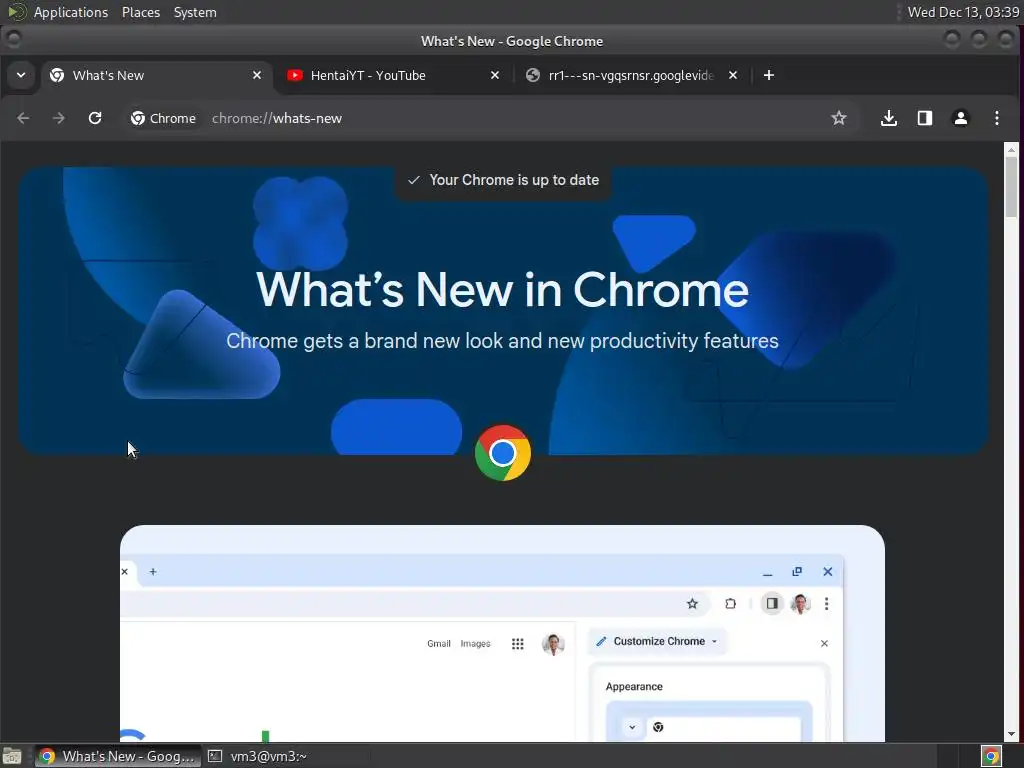This screenshot has width=1024, height=768.
Task: Close the Customize Chrome panel in illustration
Action: [824, 643]
